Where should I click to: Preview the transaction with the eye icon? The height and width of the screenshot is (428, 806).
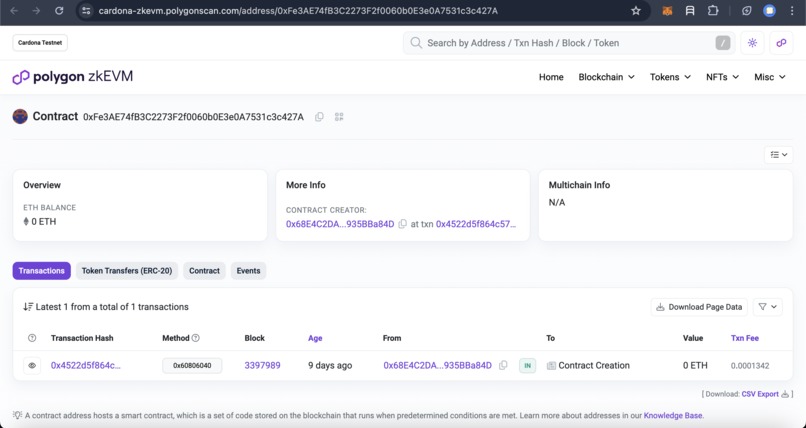point(32,366)
